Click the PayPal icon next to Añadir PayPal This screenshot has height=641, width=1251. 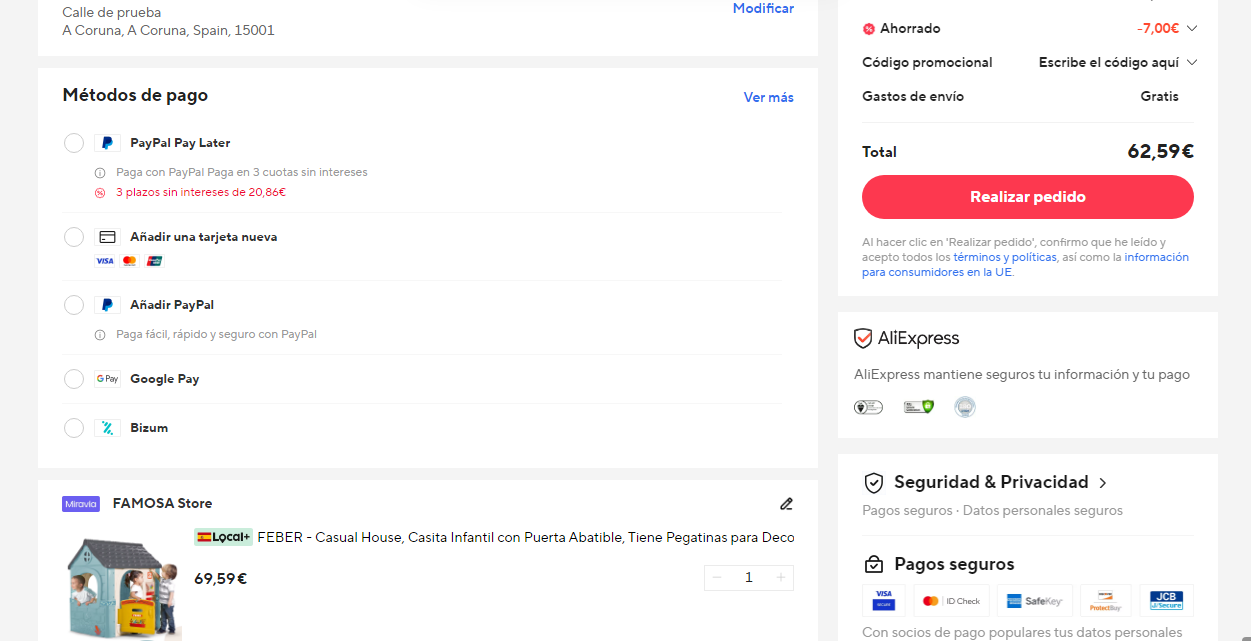click(x=107, y=305)
